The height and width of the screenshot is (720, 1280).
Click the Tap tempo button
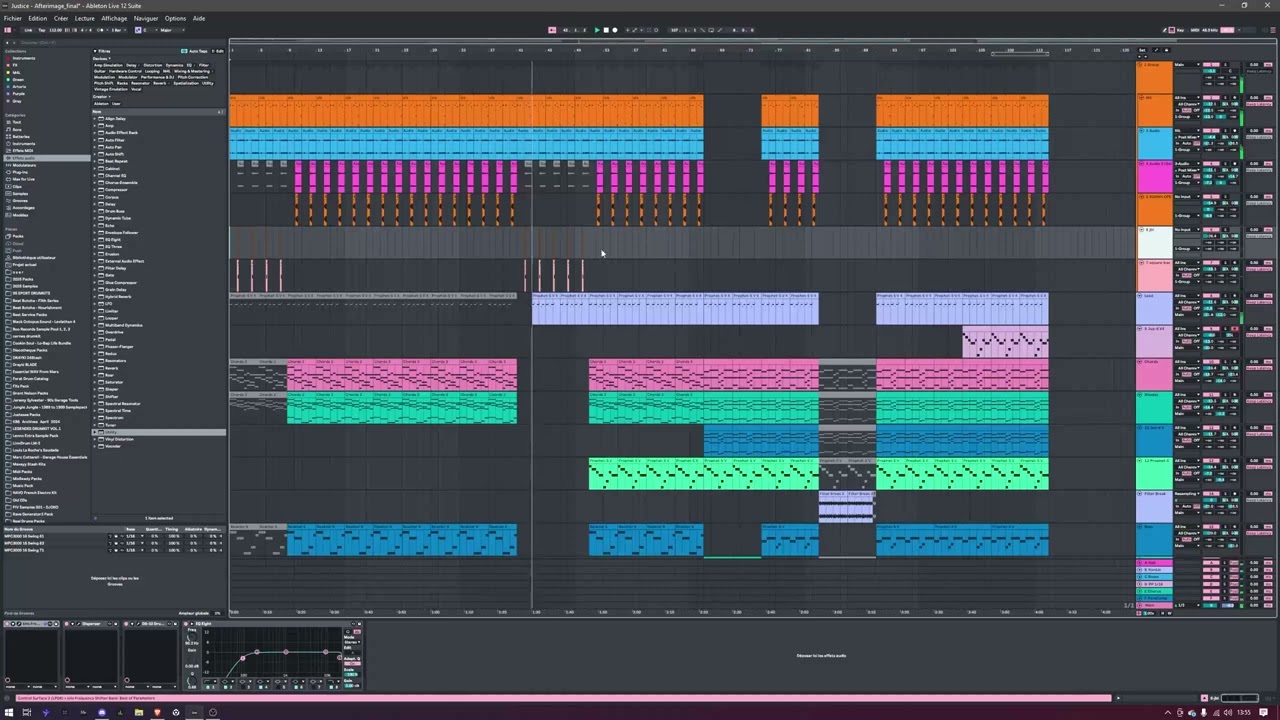42,30
